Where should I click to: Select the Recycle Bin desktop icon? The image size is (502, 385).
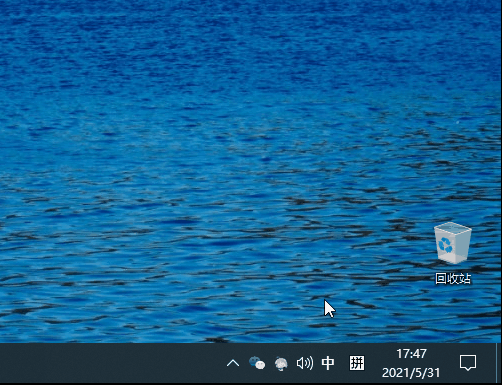(453, 243)
